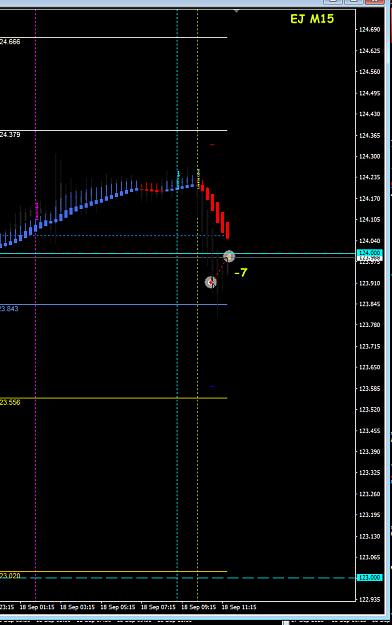Click the 124.690 price scale value
The image size is (392, 625).
(370, 29)
